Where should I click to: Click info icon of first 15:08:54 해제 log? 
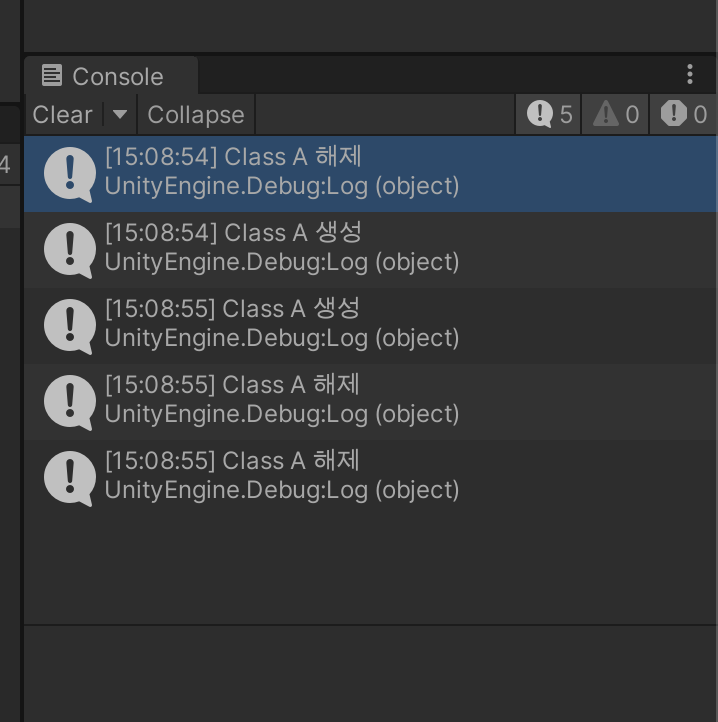click(69, 174)
